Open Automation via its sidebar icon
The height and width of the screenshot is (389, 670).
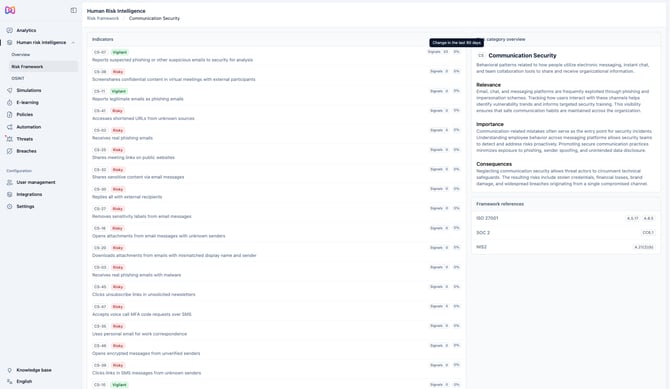tap(9, 127)
